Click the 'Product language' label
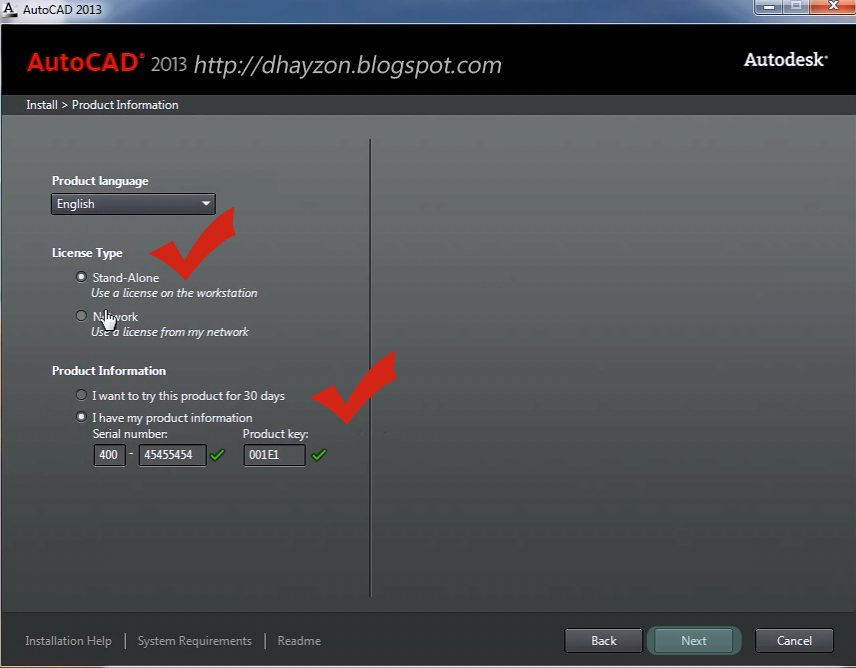856x668 pixels. tap(100, 181)
